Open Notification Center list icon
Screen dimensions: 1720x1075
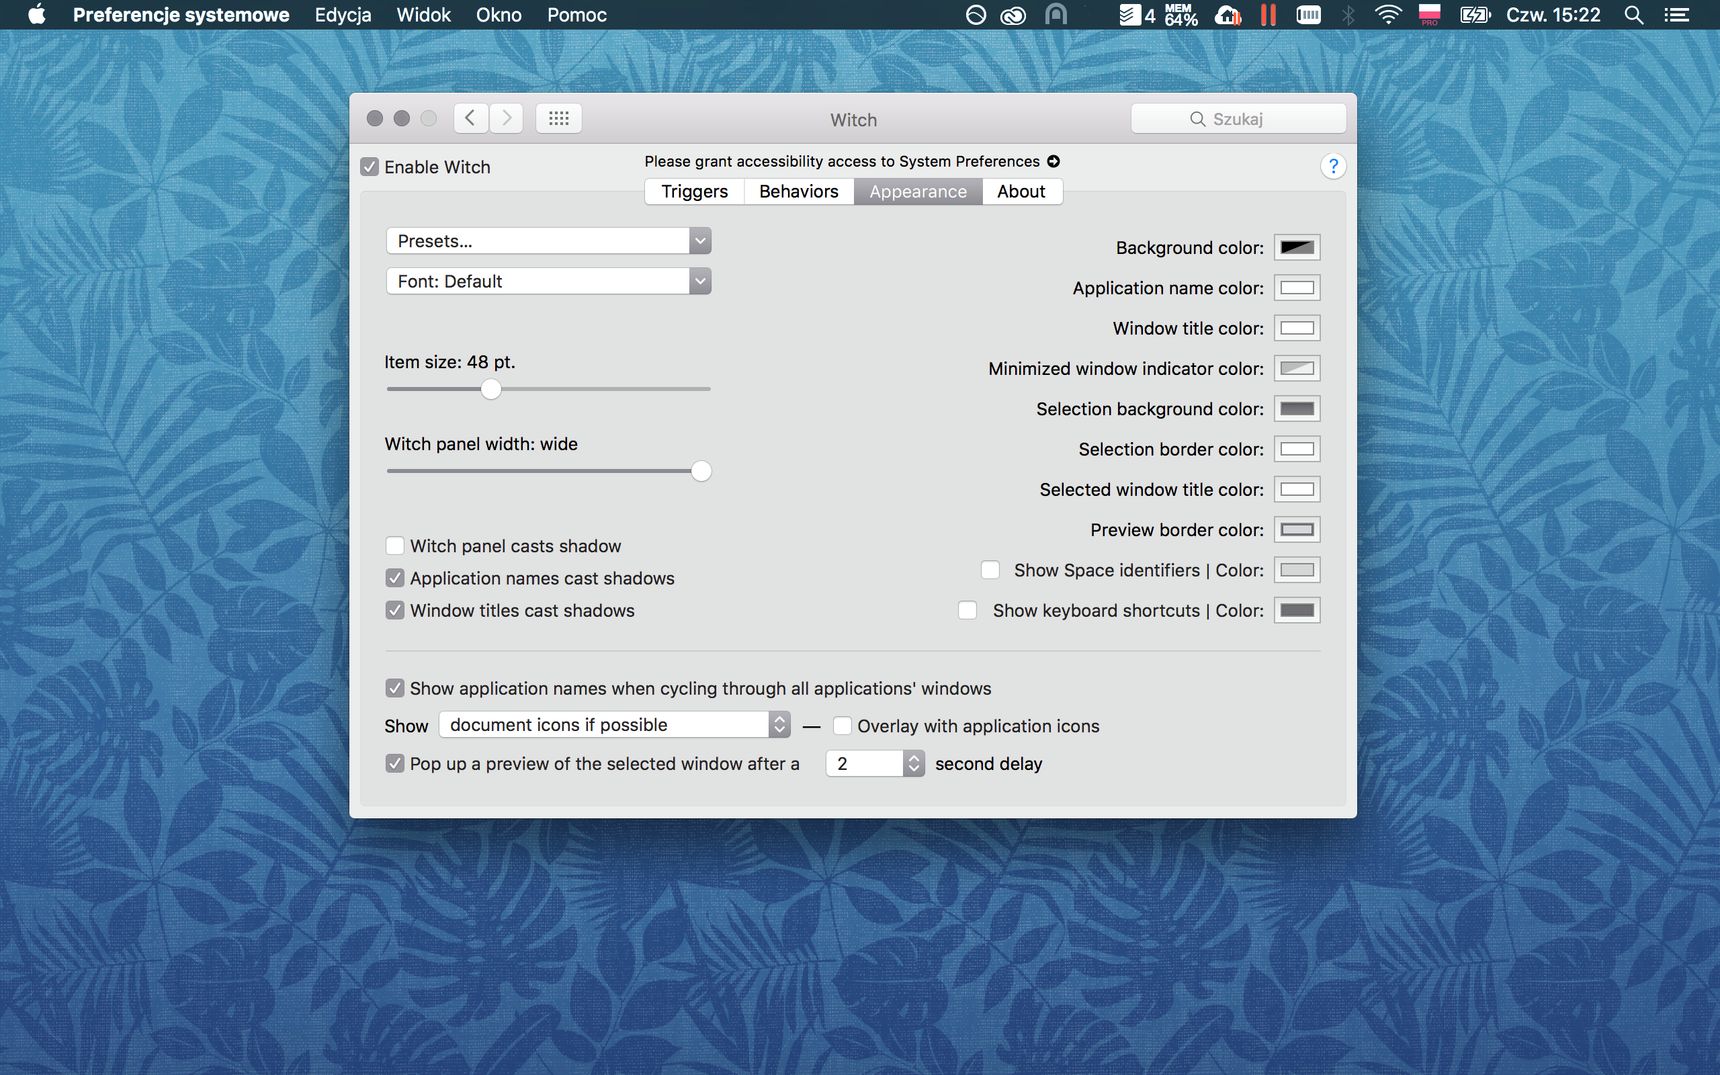click(1676, 15)
